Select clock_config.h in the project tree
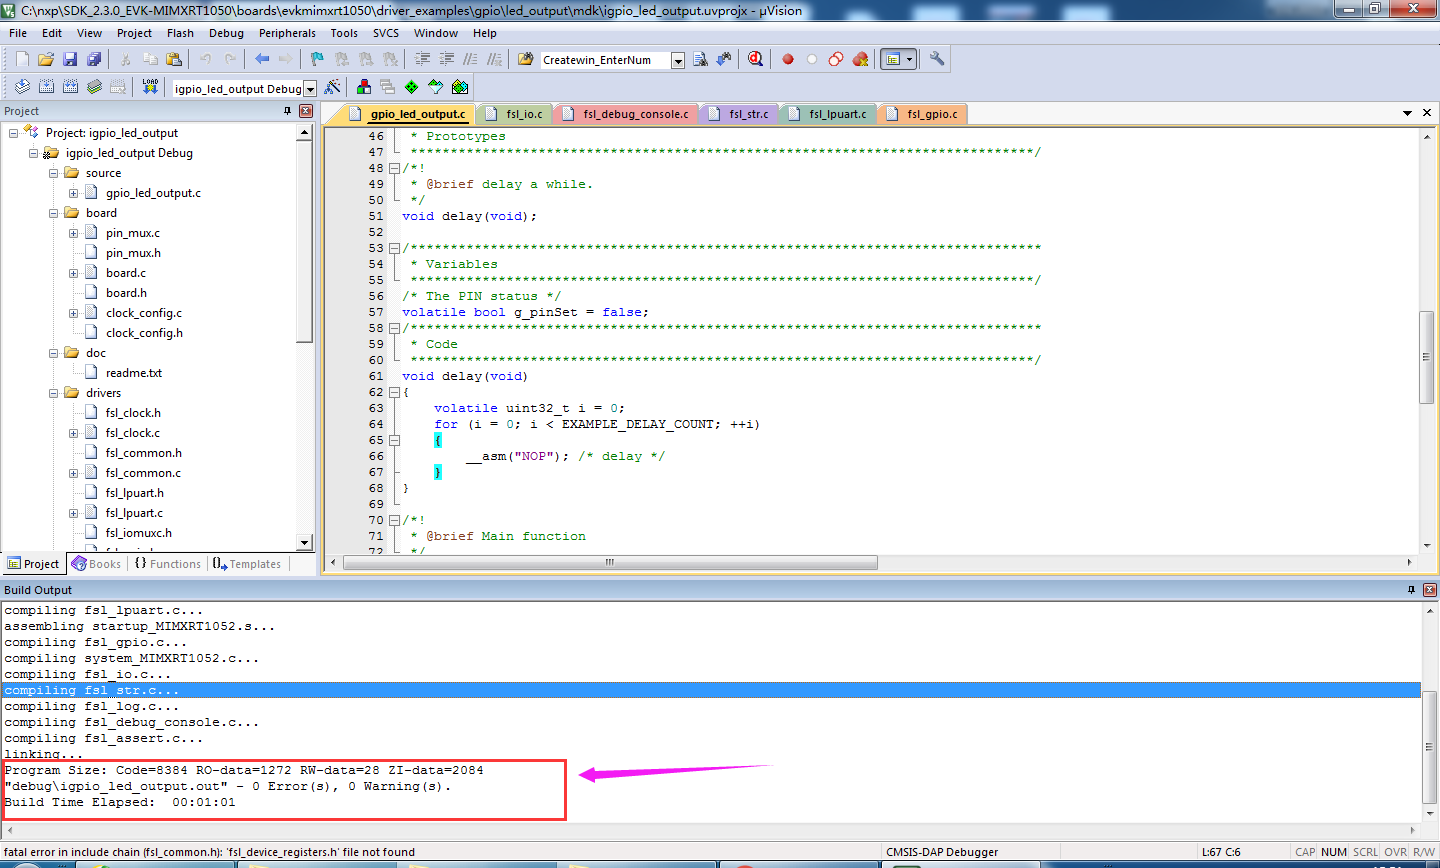This screenshot has height=868, width=1440. tap(144, 333)
